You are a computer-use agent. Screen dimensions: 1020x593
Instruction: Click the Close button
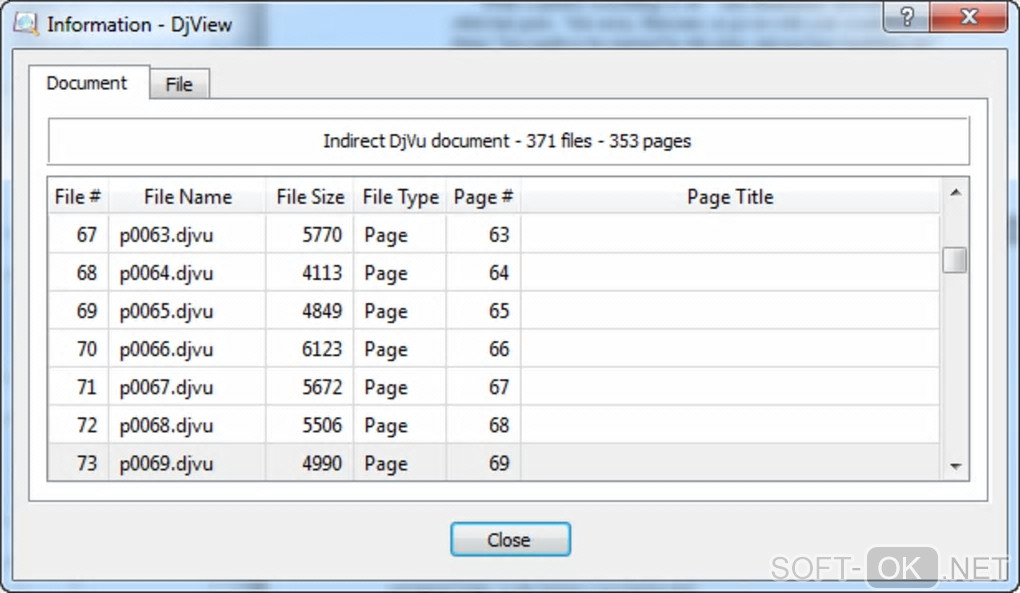point(510,540)
